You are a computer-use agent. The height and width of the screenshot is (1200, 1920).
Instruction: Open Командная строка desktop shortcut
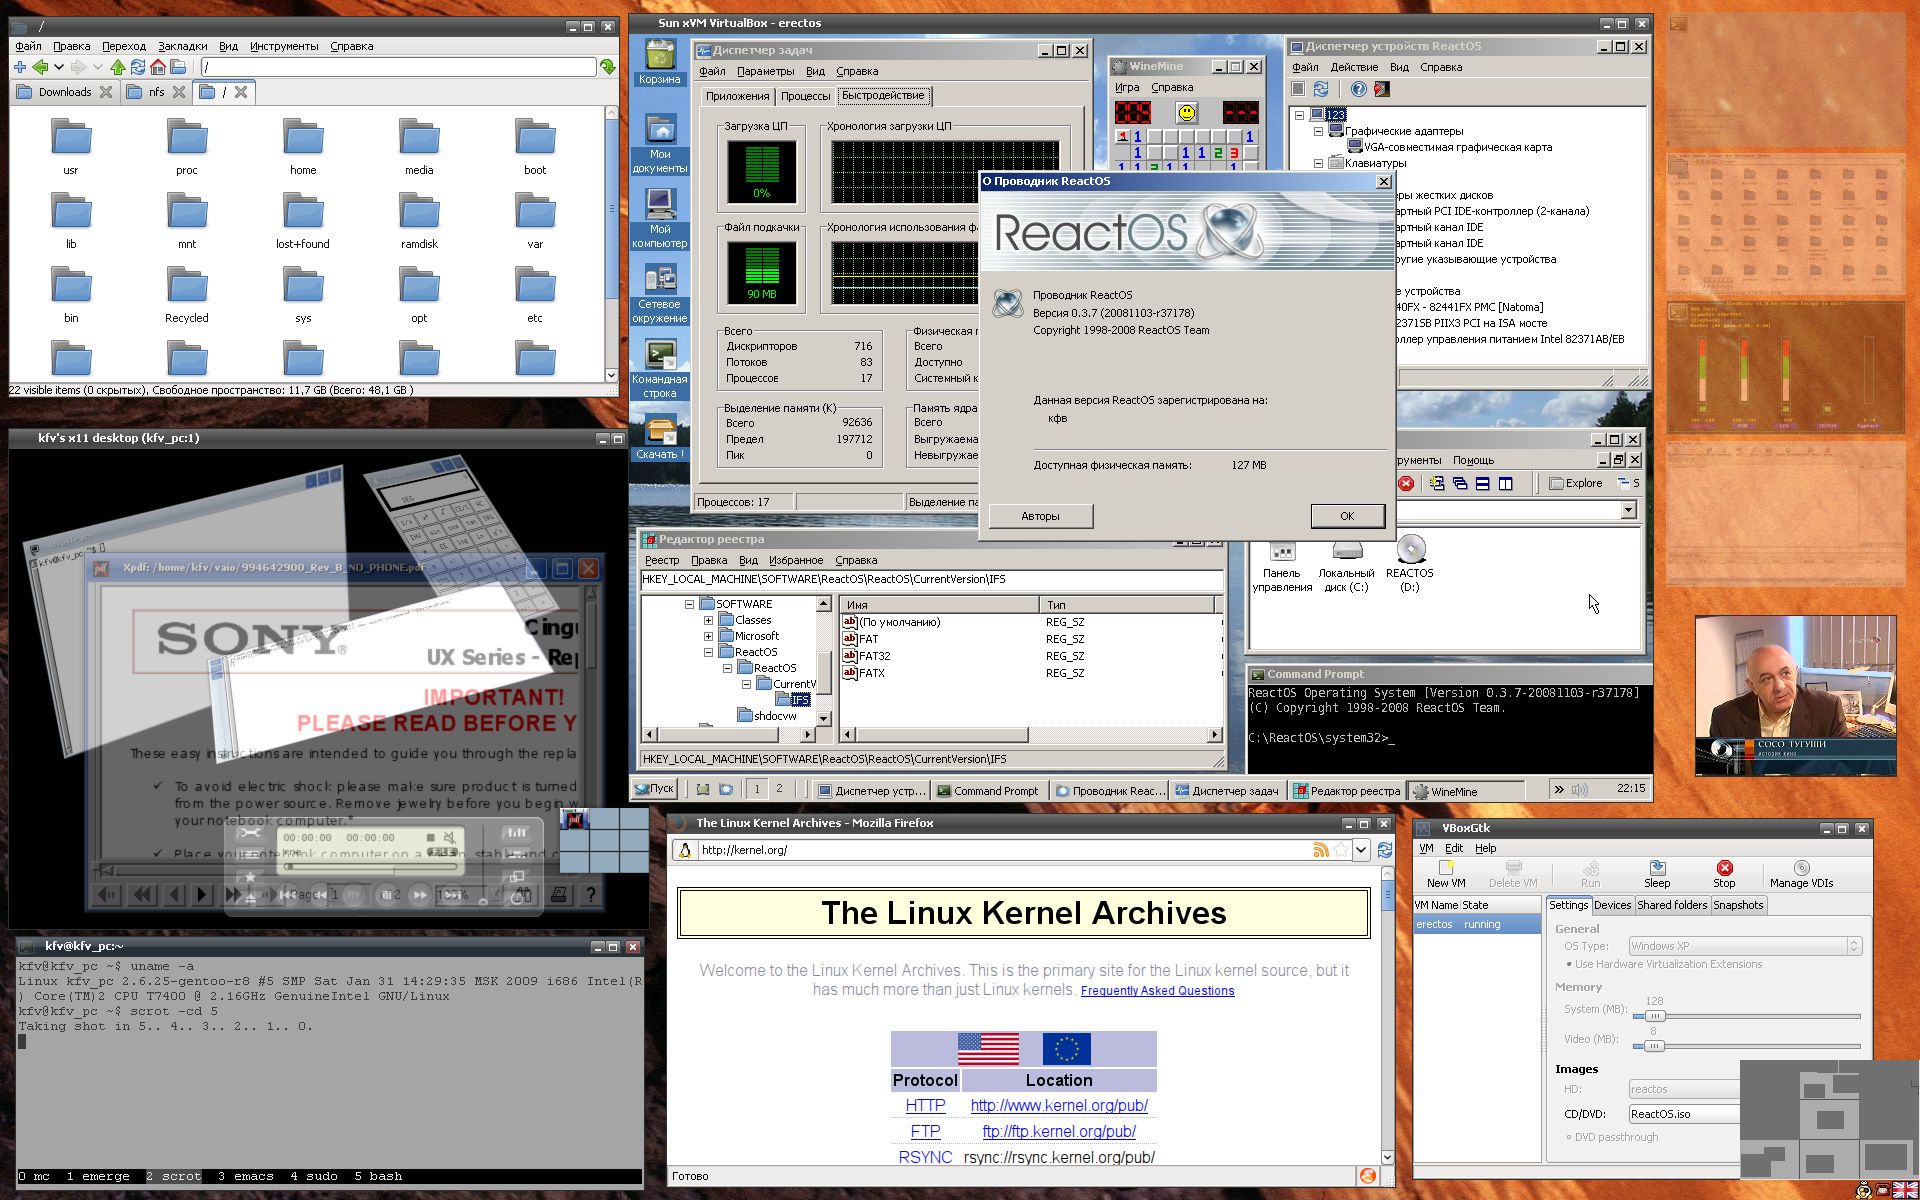point(660,369)
